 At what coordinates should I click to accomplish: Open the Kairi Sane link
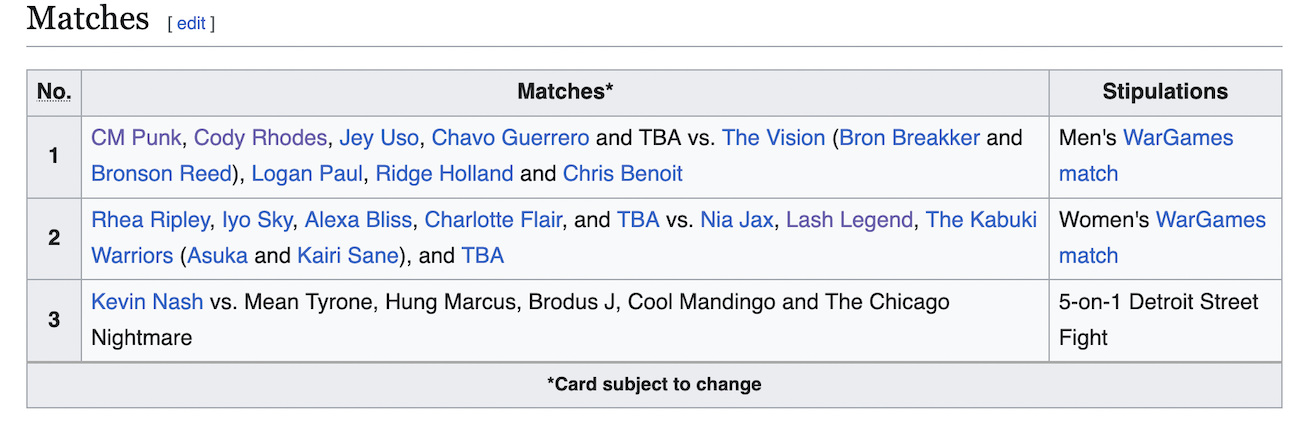click(x=347, y=256)
